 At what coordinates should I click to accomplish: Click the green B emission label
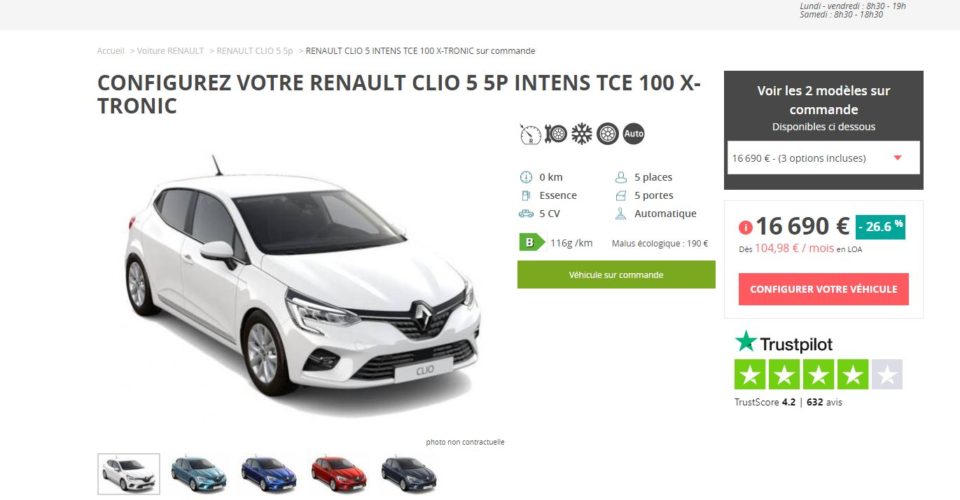pyautogui.click(x=531, y=243)
